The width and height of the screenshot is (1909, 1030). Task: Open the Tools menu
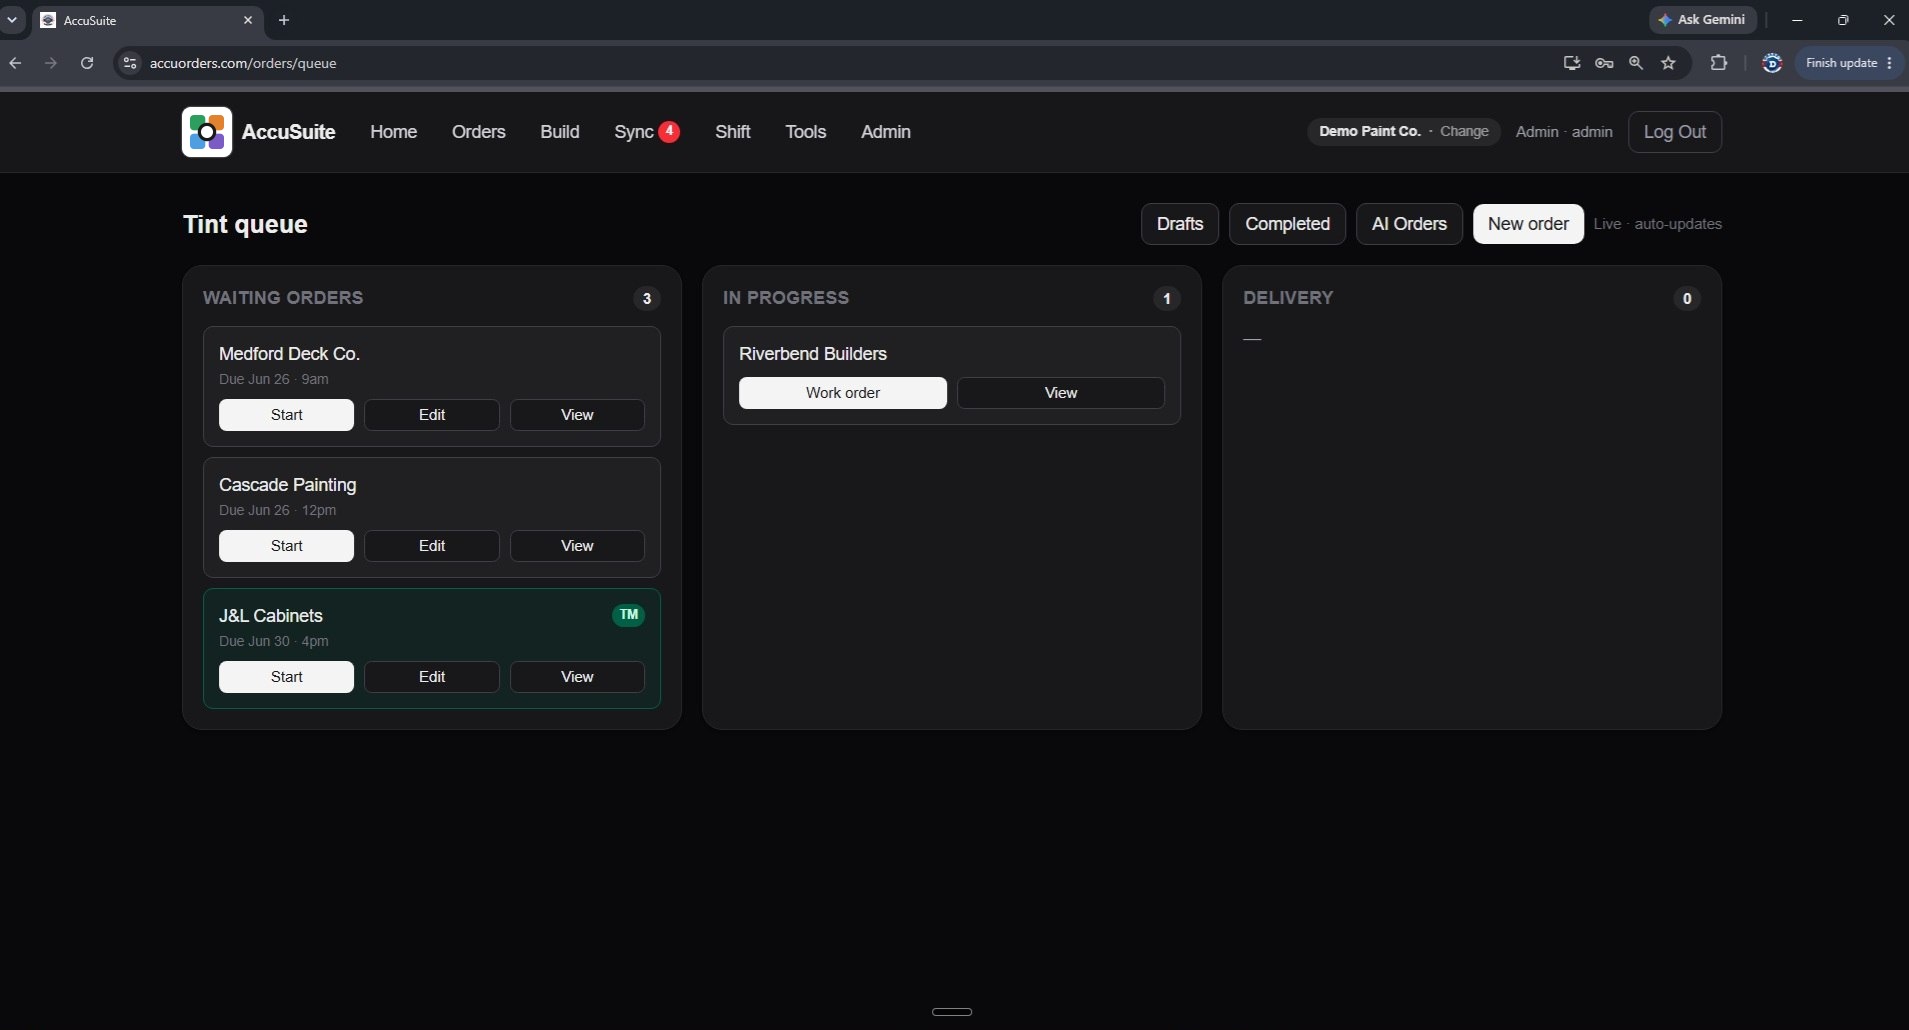point(805,132)
